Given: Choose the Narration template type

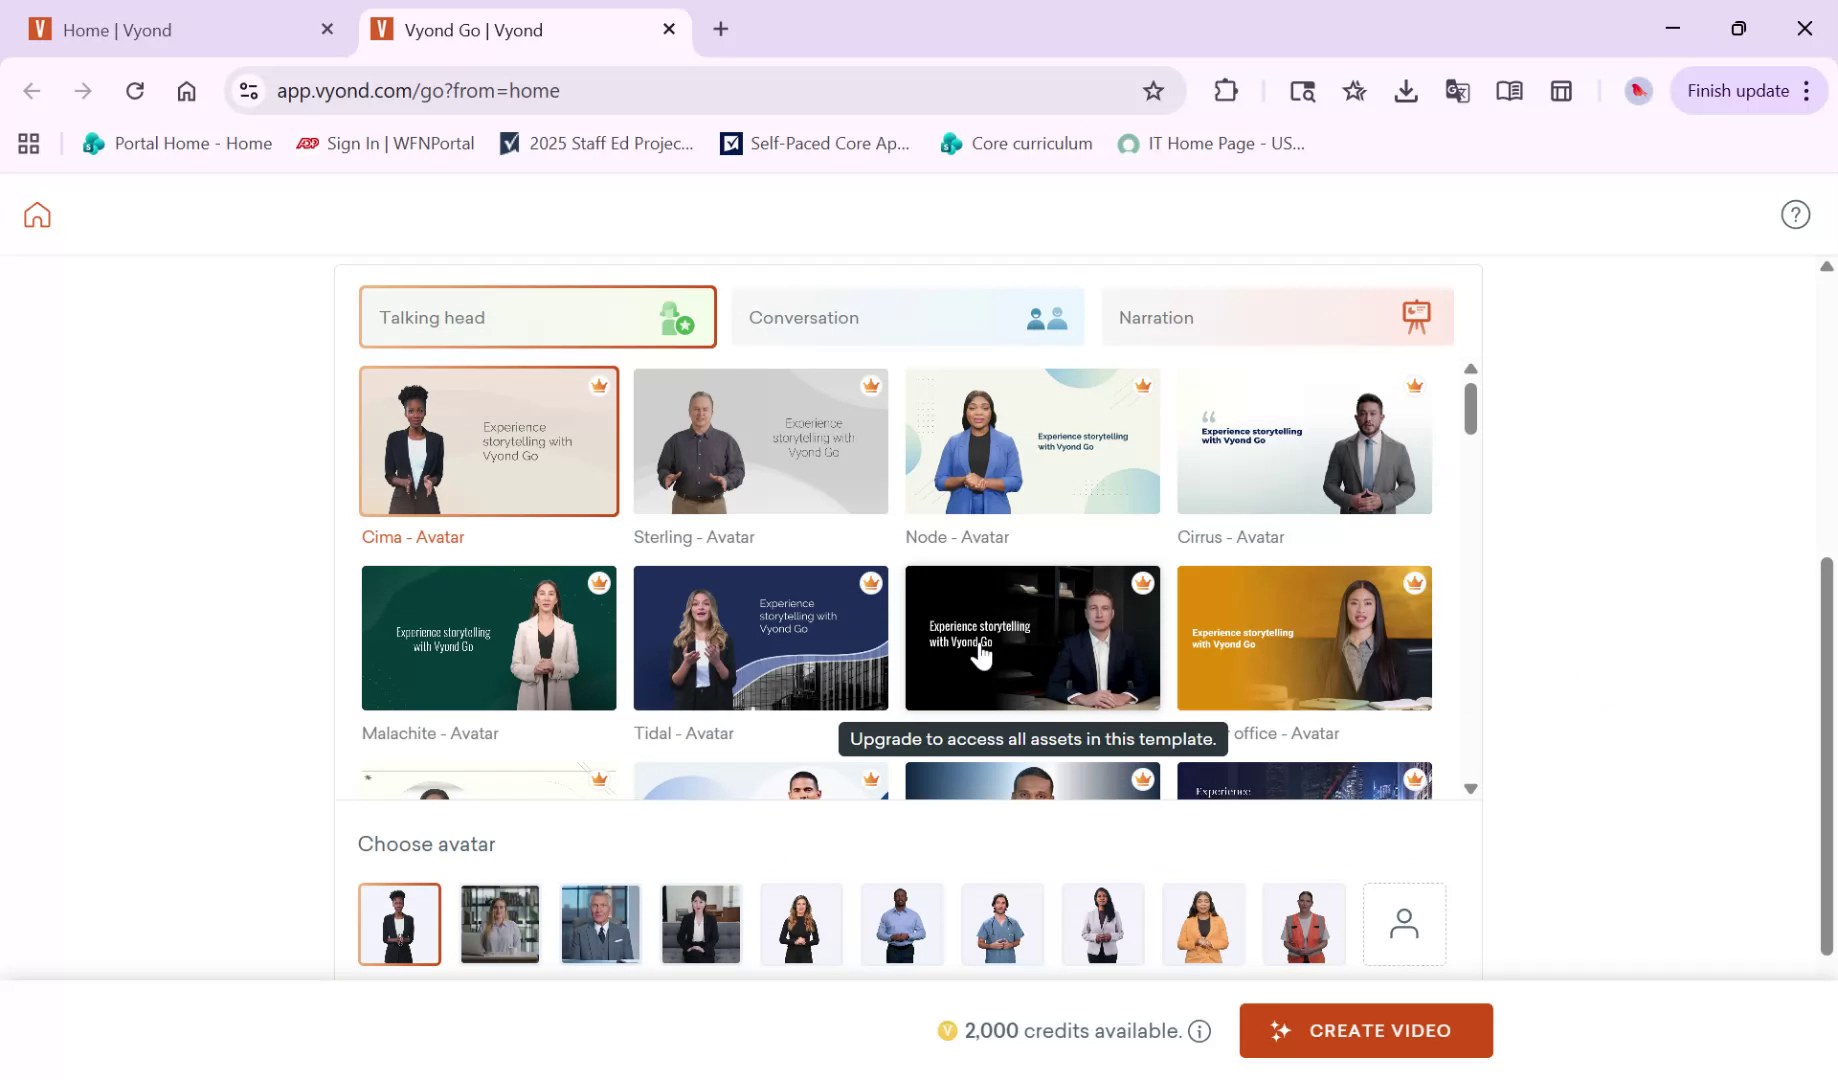Looking at the screenshot, I should 1277,317.
